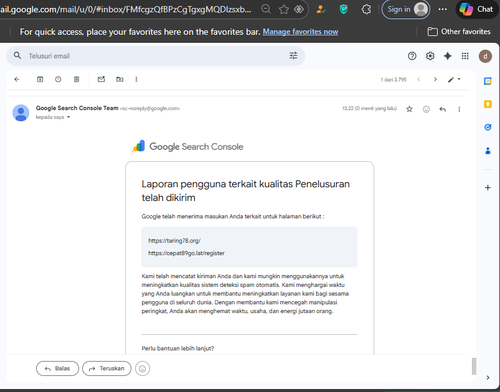Click the cepat89go.lat/register URL text
Image resolution: width=500 pixels, height=392 pixels.
click(186, 253)
